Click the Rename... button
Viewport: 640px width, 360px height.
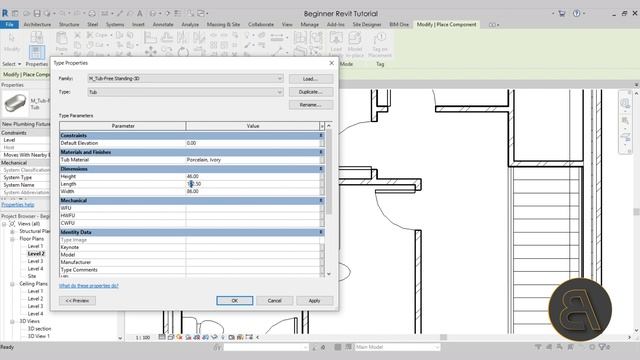[311, 105]
